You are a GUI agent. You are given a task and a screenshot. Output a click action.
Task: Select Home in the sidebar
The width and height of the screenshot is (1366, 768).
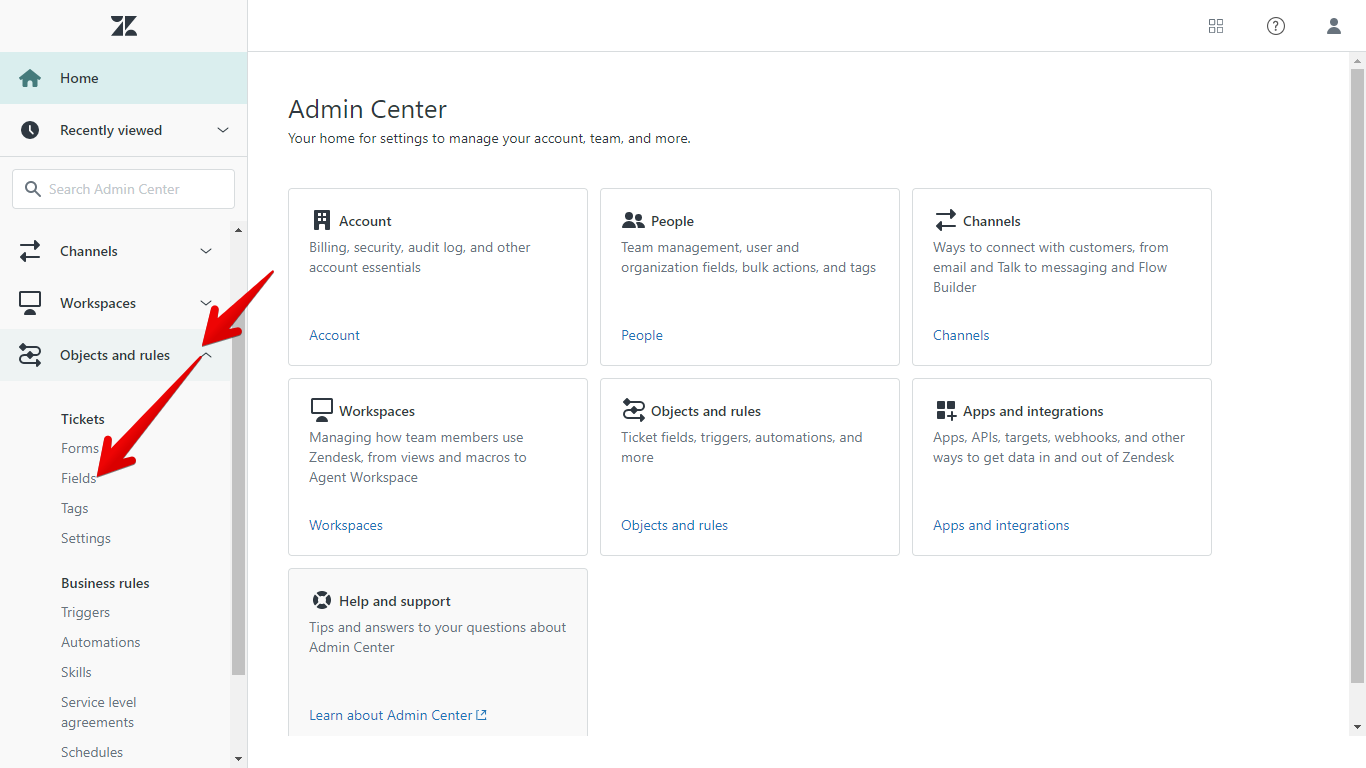[x=123, y=78]
